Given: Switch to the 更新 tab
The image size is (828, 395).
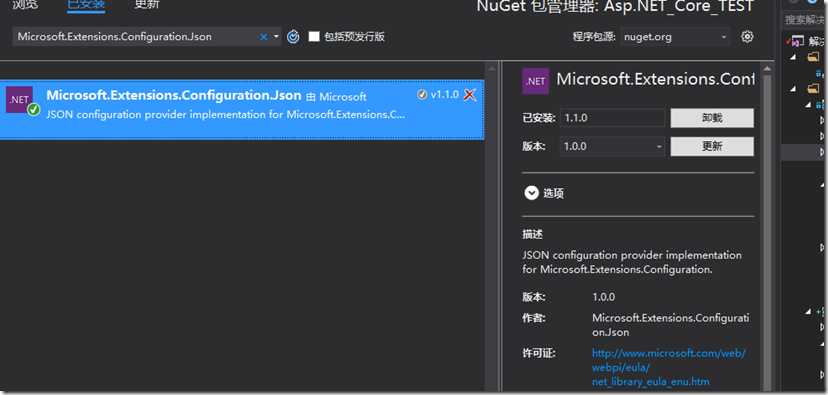Looking at the screenshot, I should (146, 5).
